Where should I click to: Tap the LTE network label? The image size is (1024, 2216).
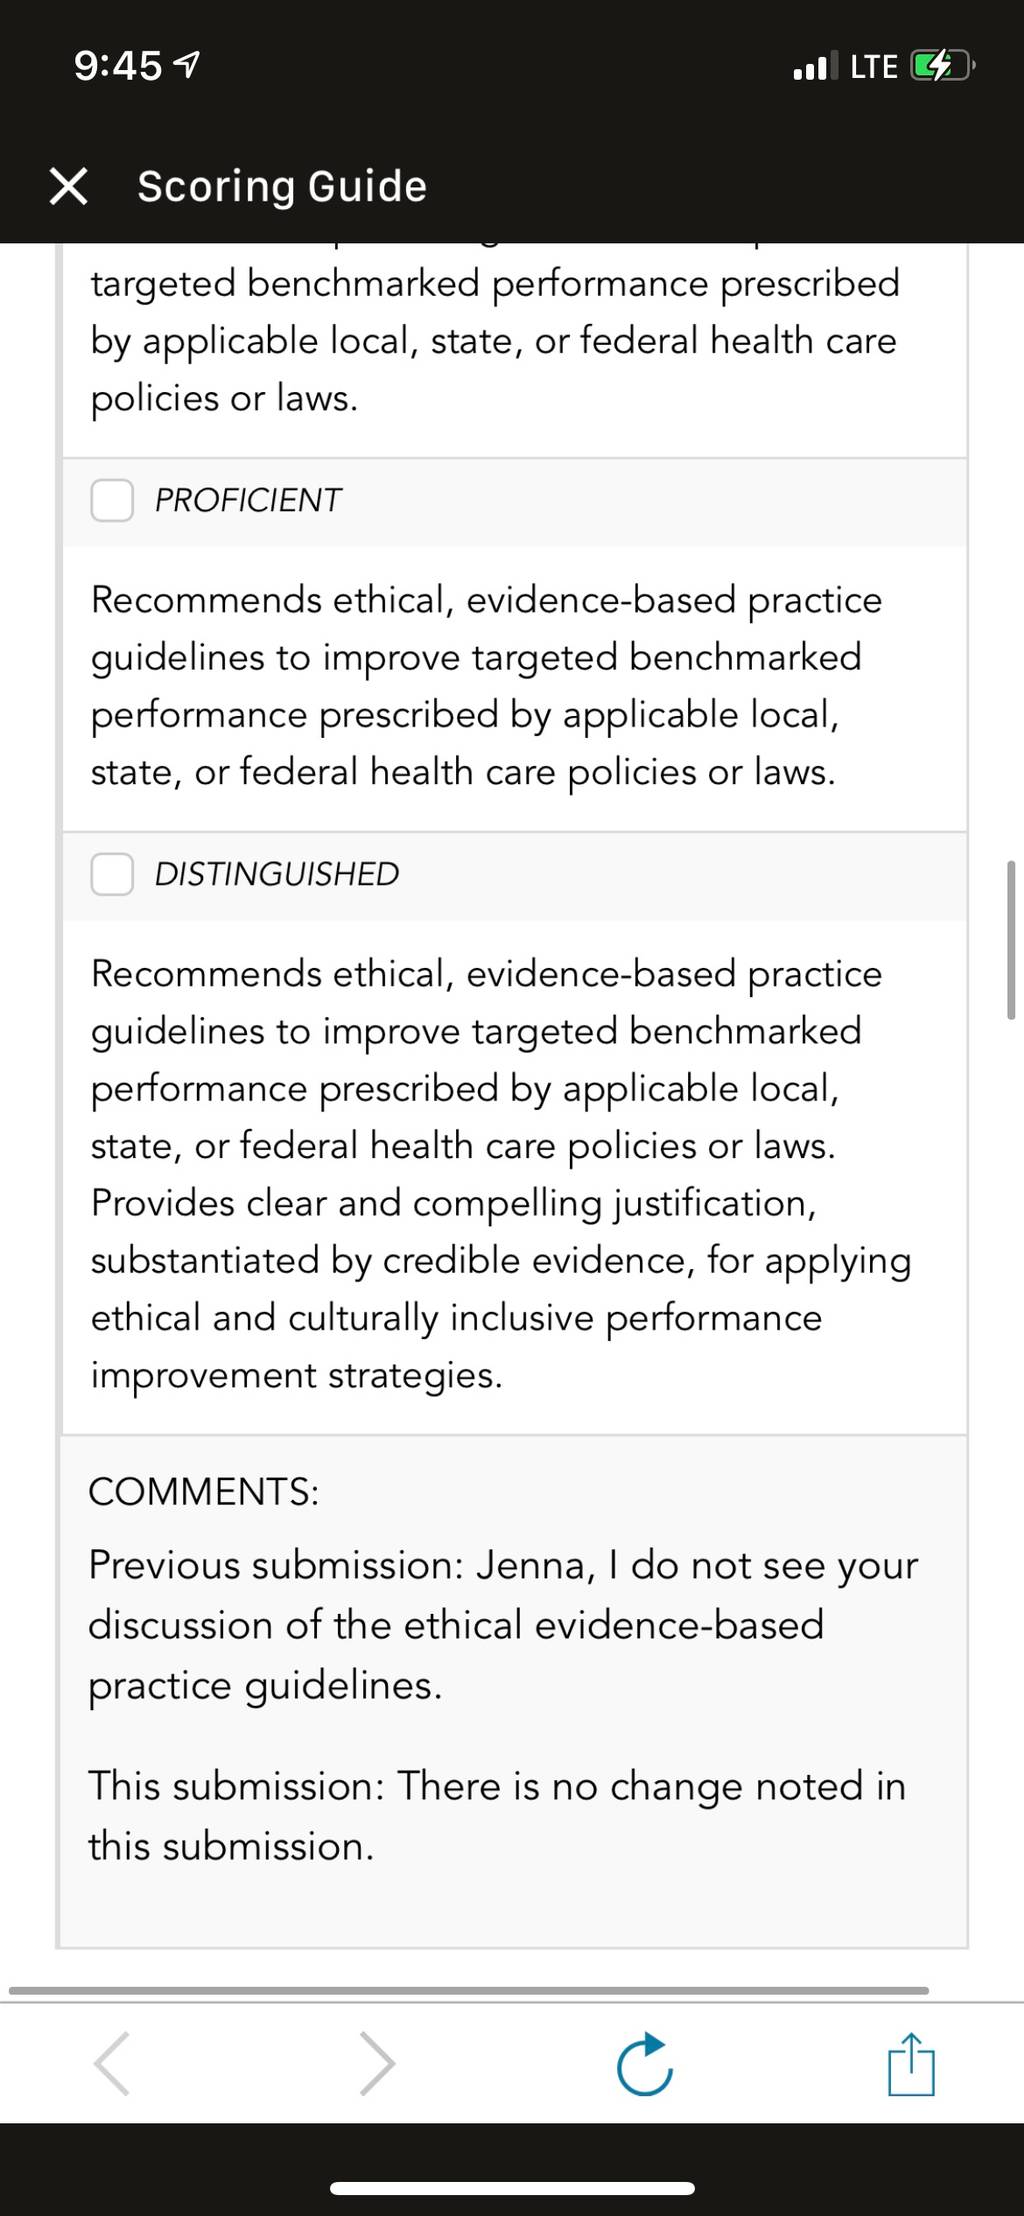[x=874, y=67]
